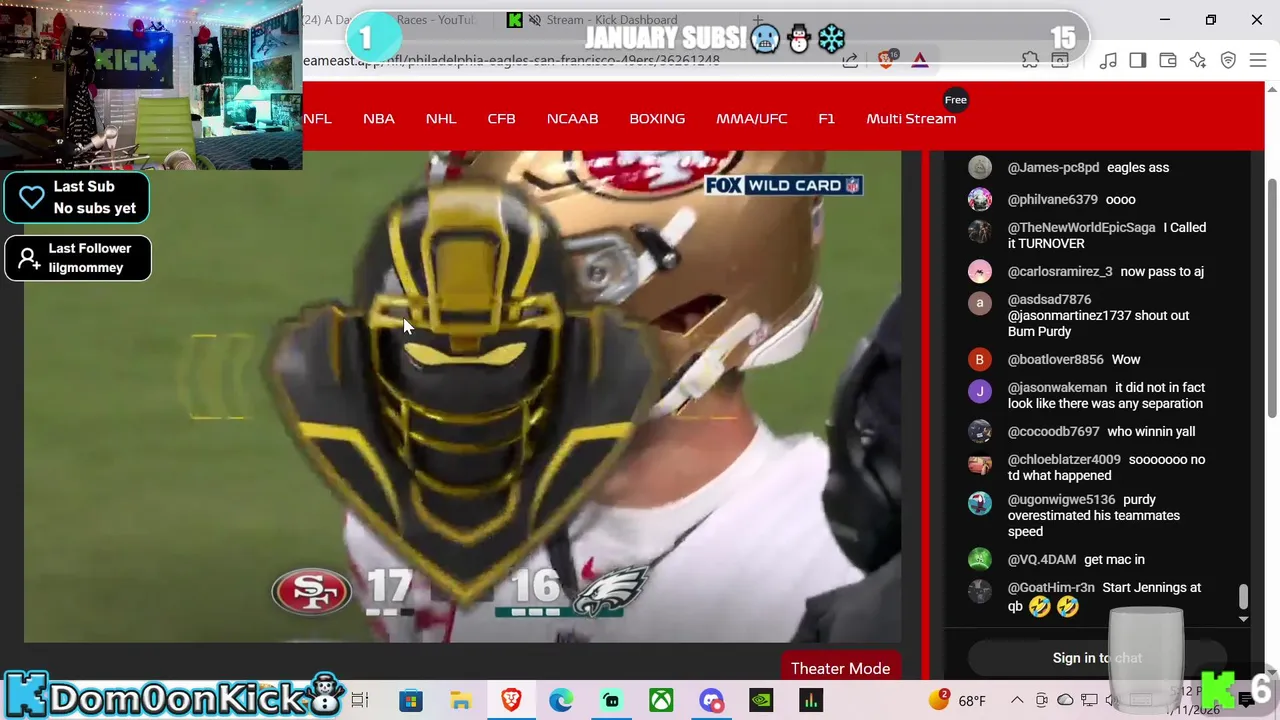The height and width of the screenshot is (720, 1280).
Task: Select the CFB category
Action: [x=501, y=118]
